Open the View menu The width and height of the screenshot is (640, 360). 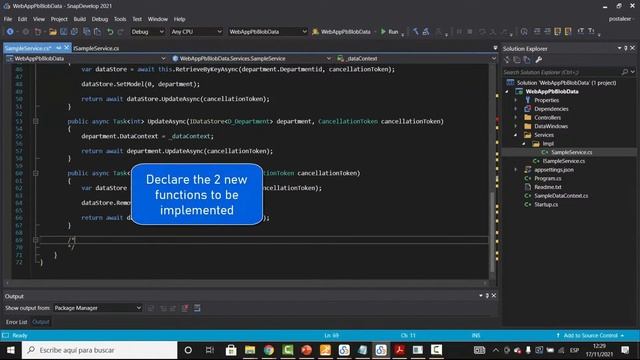39,19
